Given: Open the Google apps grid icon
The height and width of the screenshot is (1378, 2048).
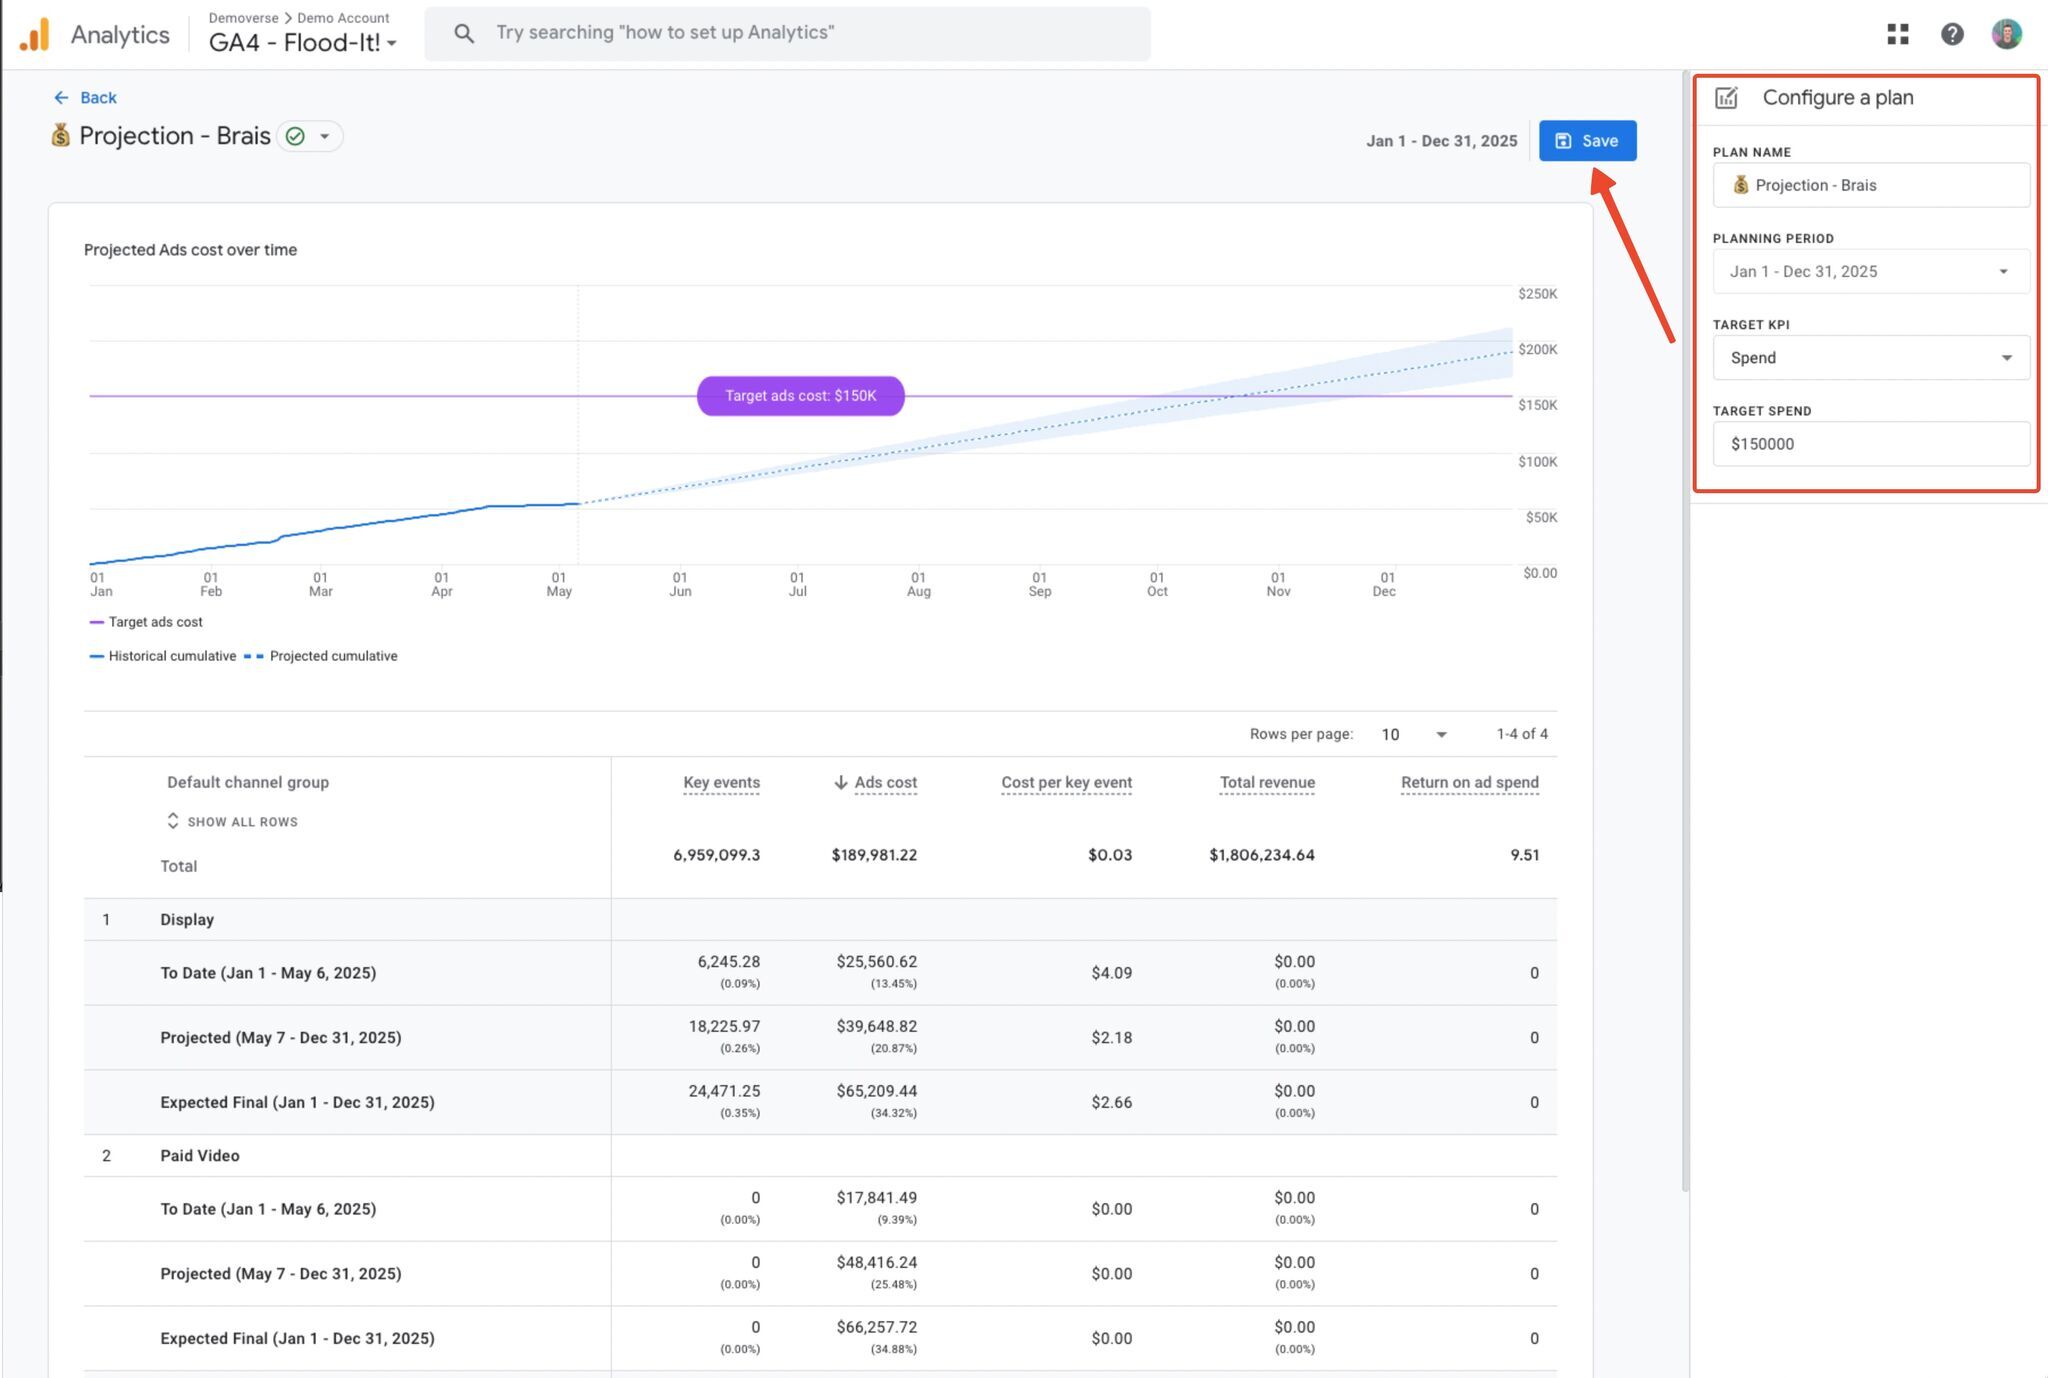Looking at the screenshot, I should pos(1897,34).
